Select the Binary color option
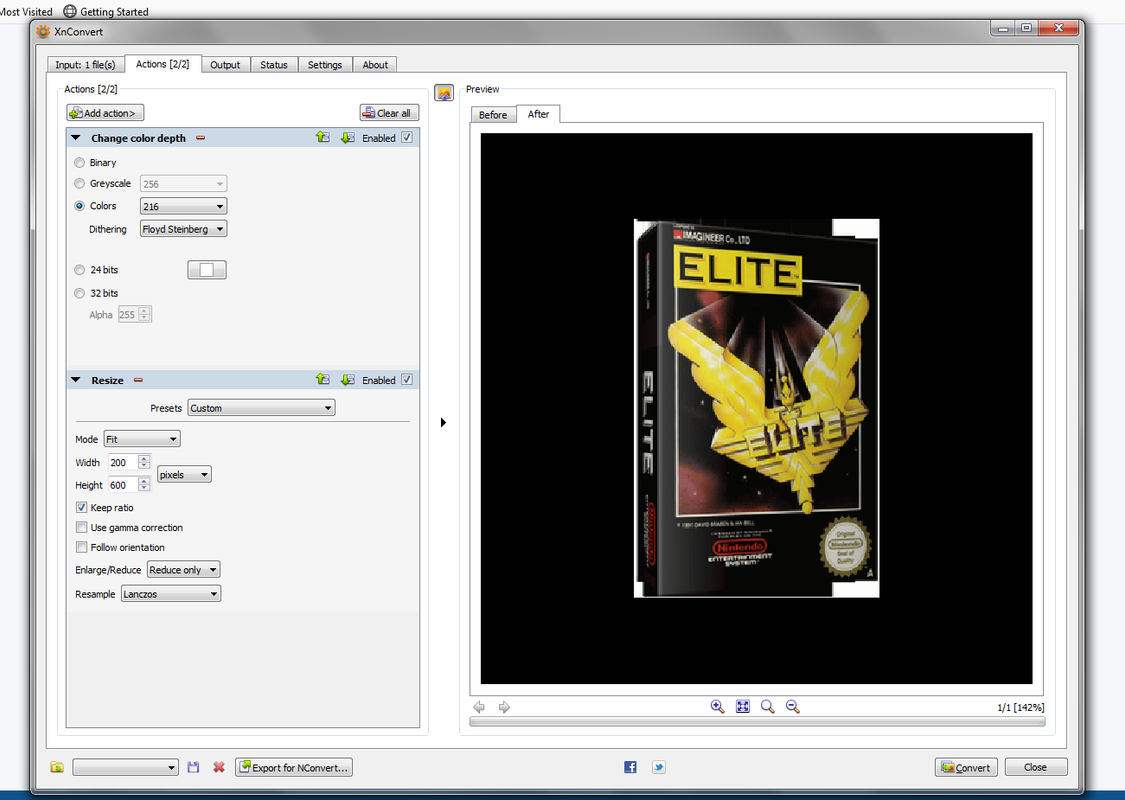This screenshot has height=800, width=1125. click(80, 162)
